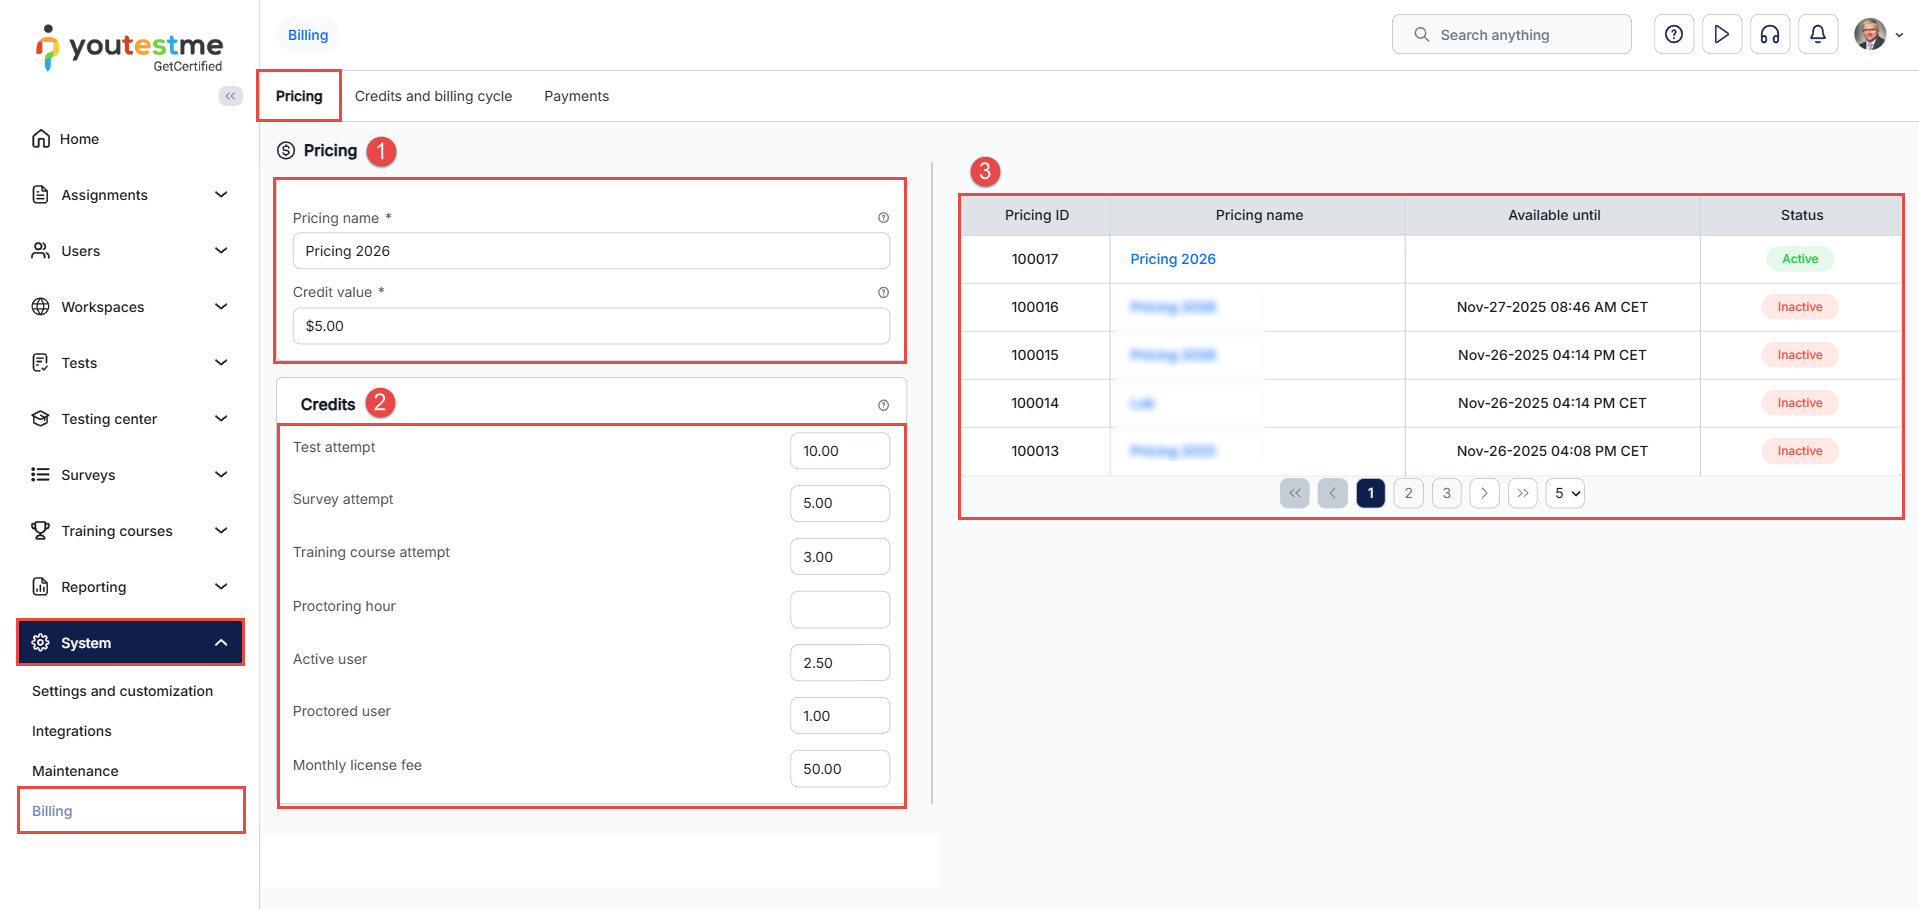Image resolution: width=1919 pixels, height=909 pixels.
Task: Expand the Assignments sidebar menu
Action: point(130,195)
